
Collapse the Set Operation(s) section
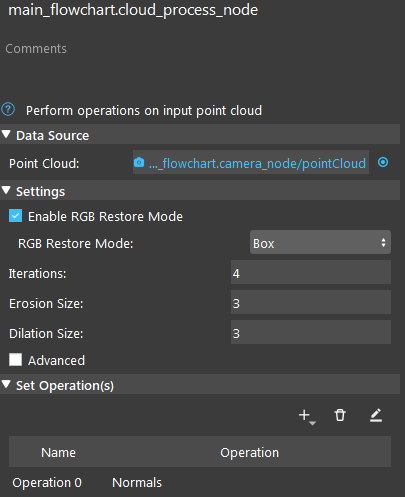point(6,384)
